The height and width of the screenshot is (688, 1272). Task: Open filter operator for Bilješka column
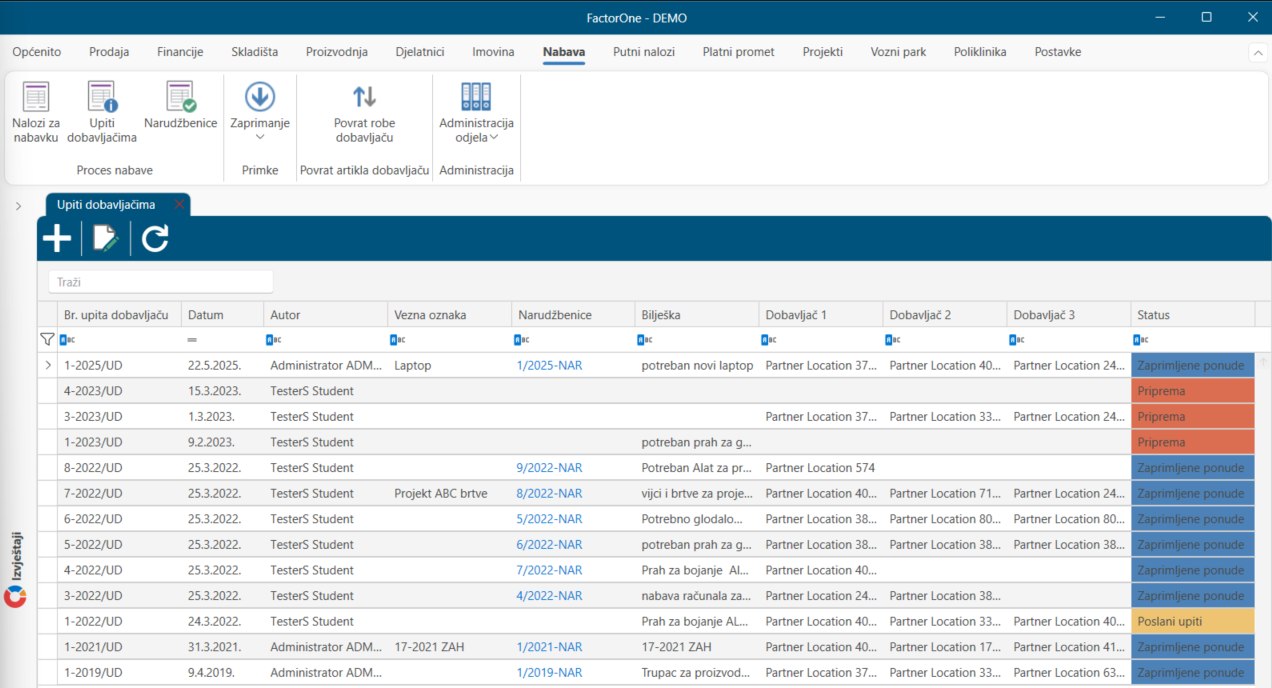click(x=646, y=340)
